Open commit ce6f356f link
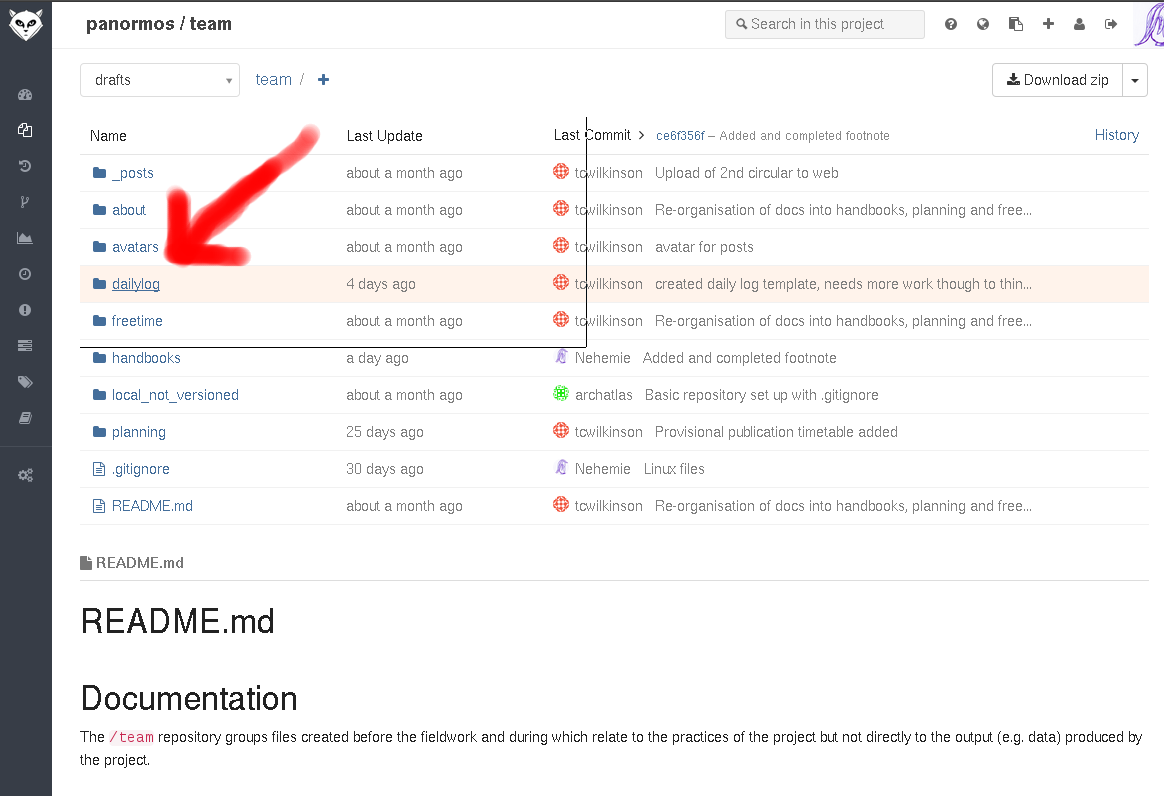The image size is (1164, 796). [x=680, y=136]
